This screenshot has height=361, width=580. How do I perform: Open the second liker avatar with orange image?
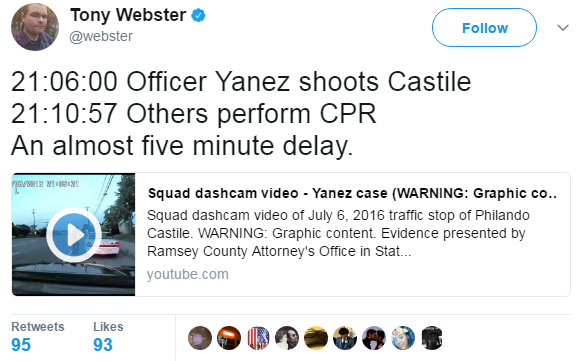coord(229,338)
